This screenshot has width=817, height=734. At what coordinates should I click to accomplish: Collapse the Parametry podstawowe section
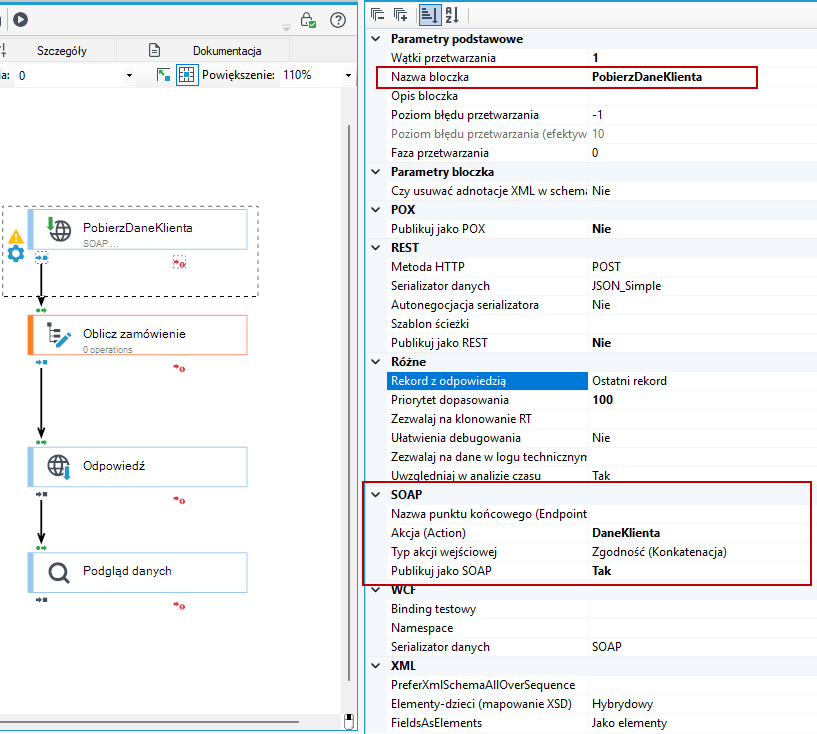376,39
